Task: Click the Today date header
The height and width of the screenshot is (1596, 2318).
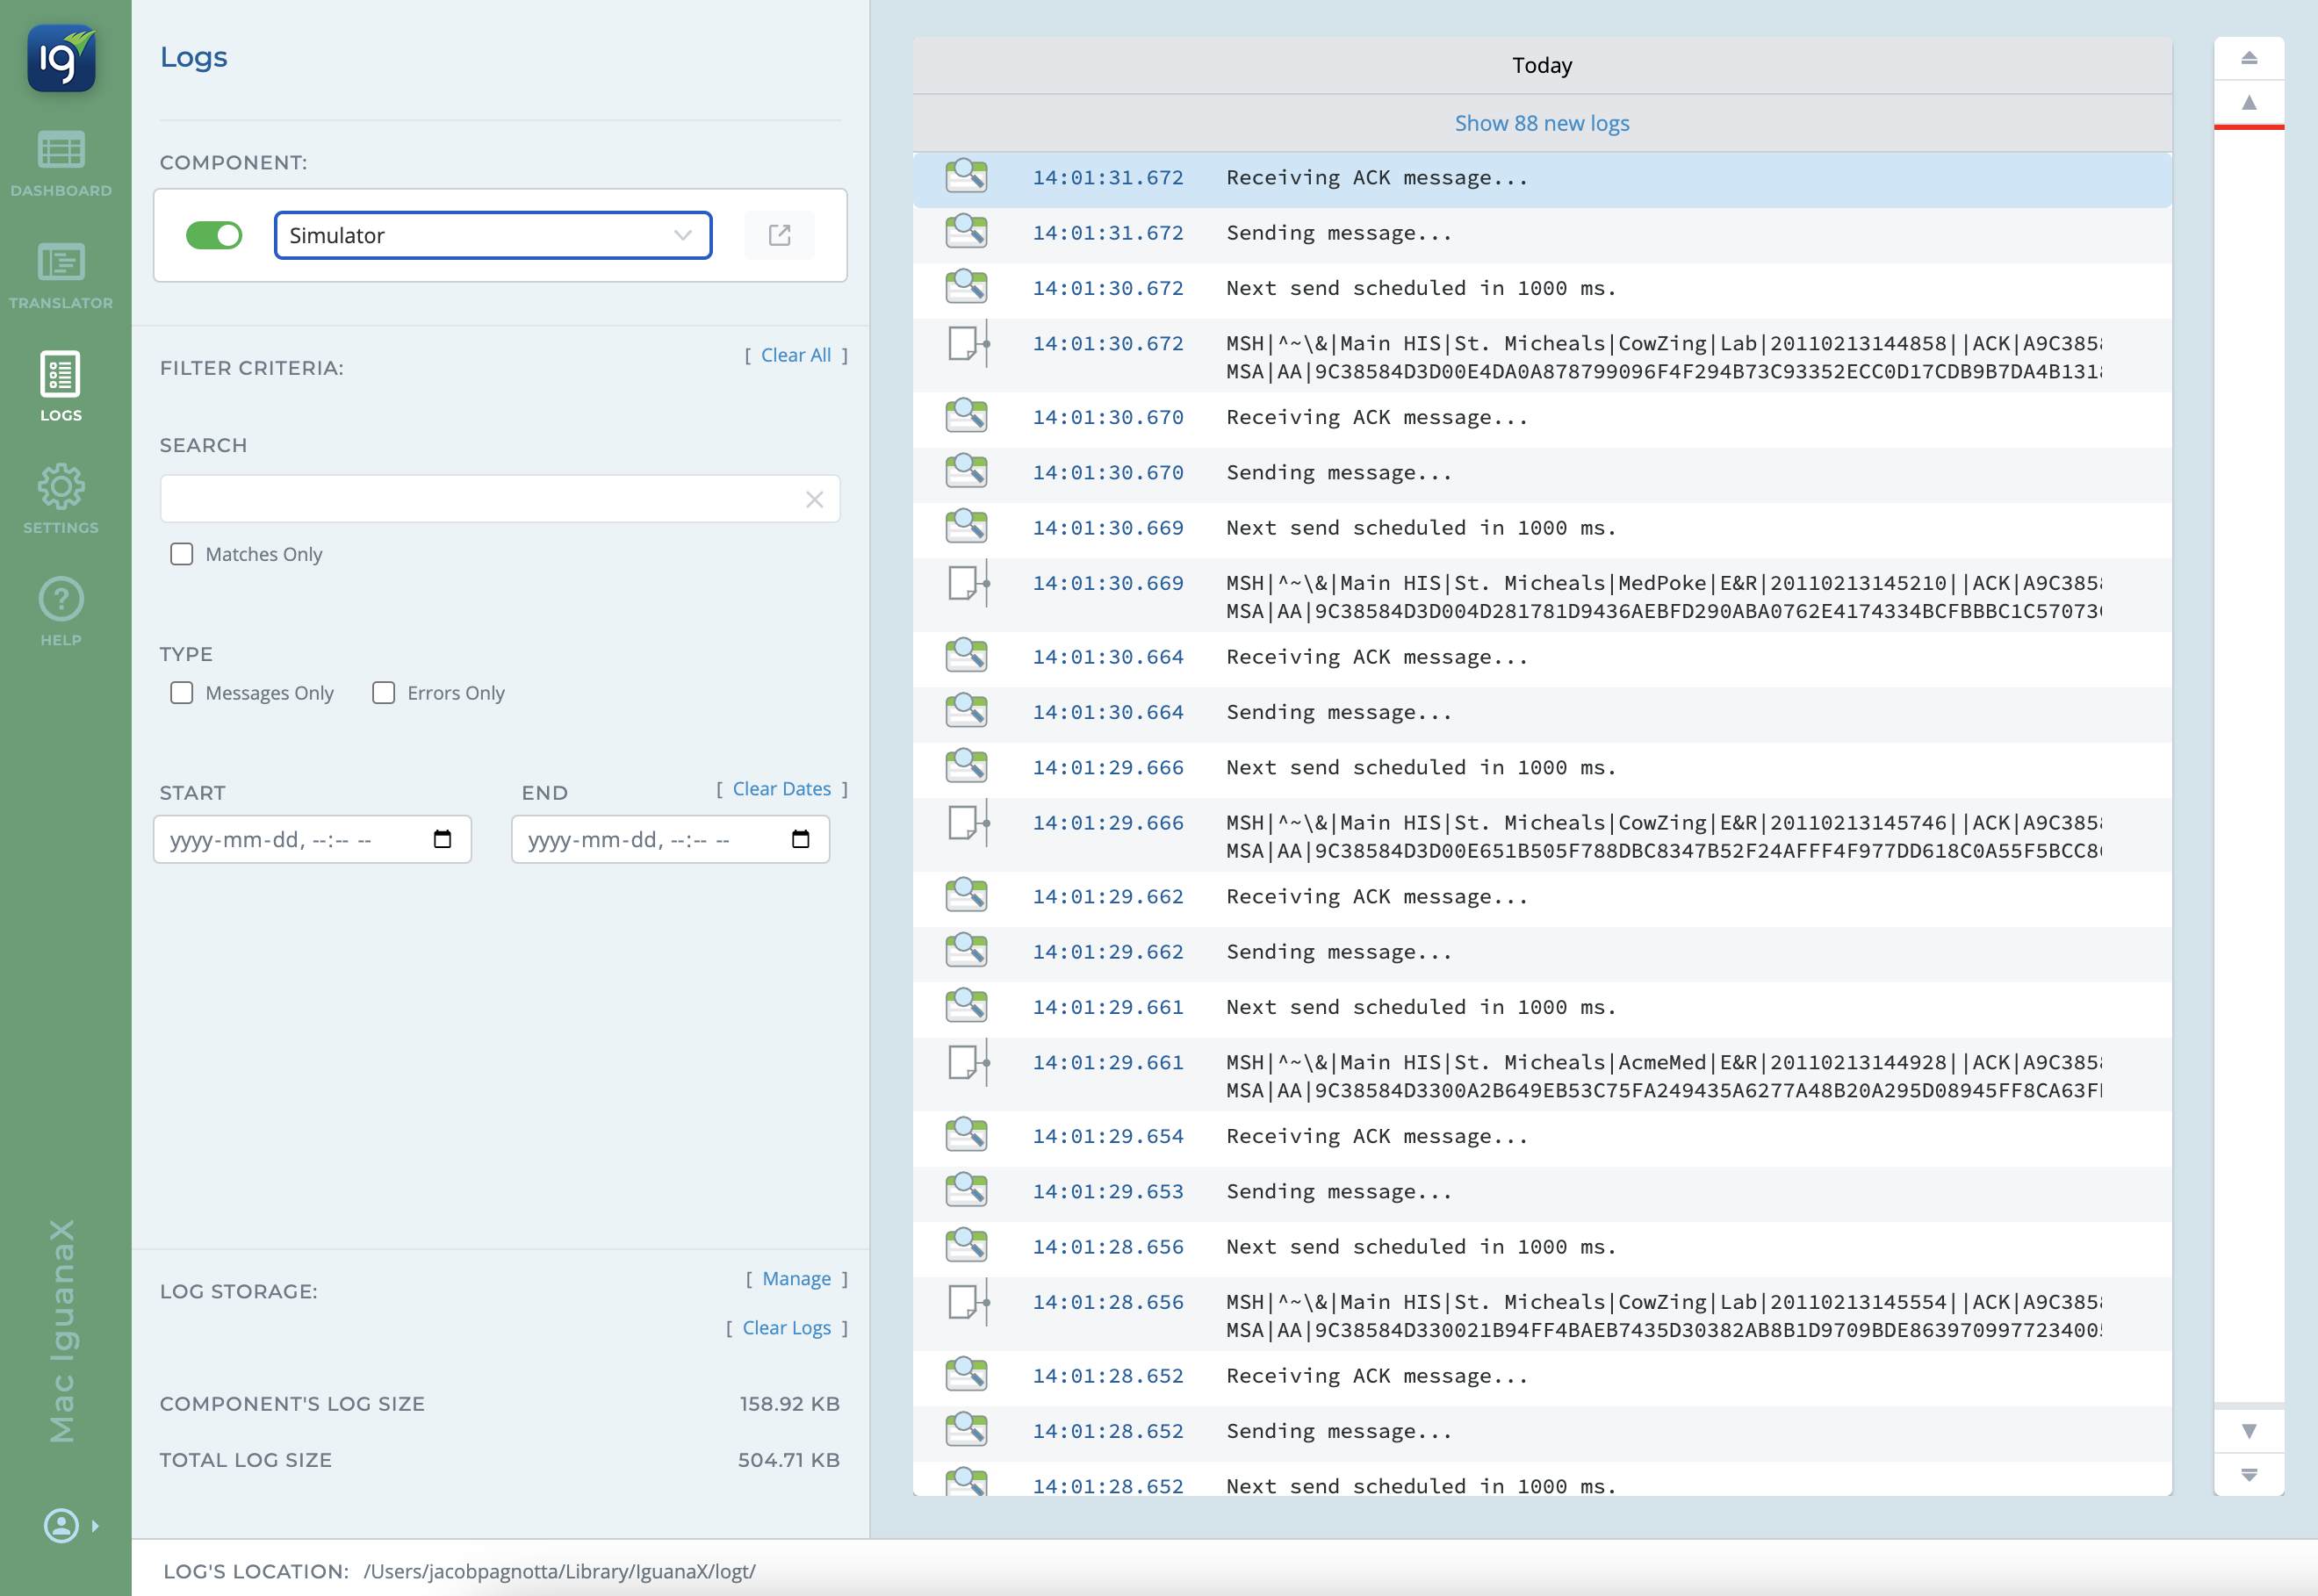Action: (1542, 65)
